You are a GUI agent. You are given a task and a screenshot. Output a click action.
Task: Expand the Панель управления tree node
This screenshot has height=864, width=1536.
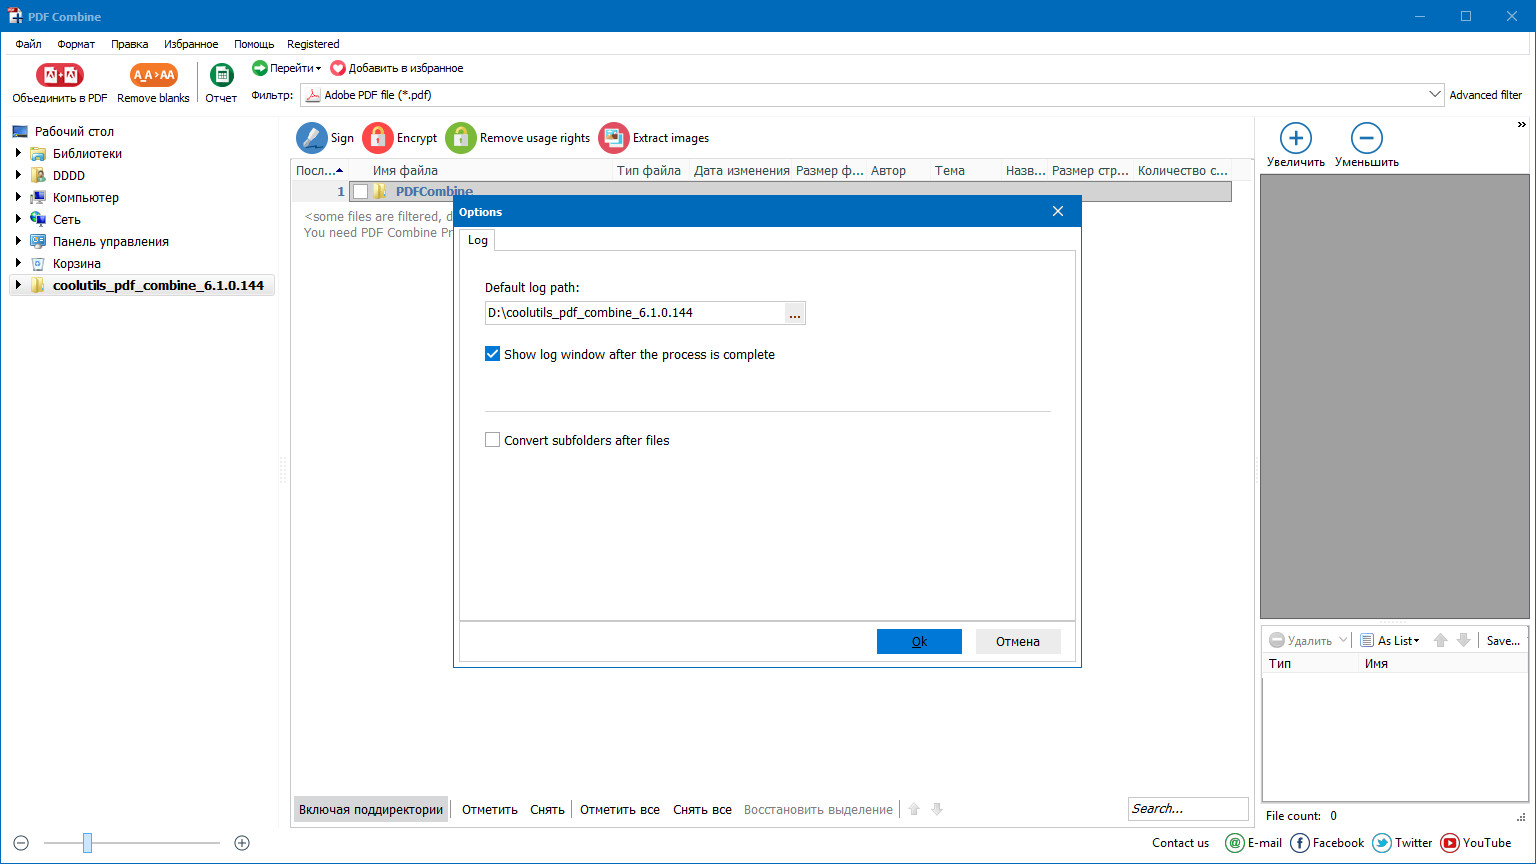[x=18, y=241]
